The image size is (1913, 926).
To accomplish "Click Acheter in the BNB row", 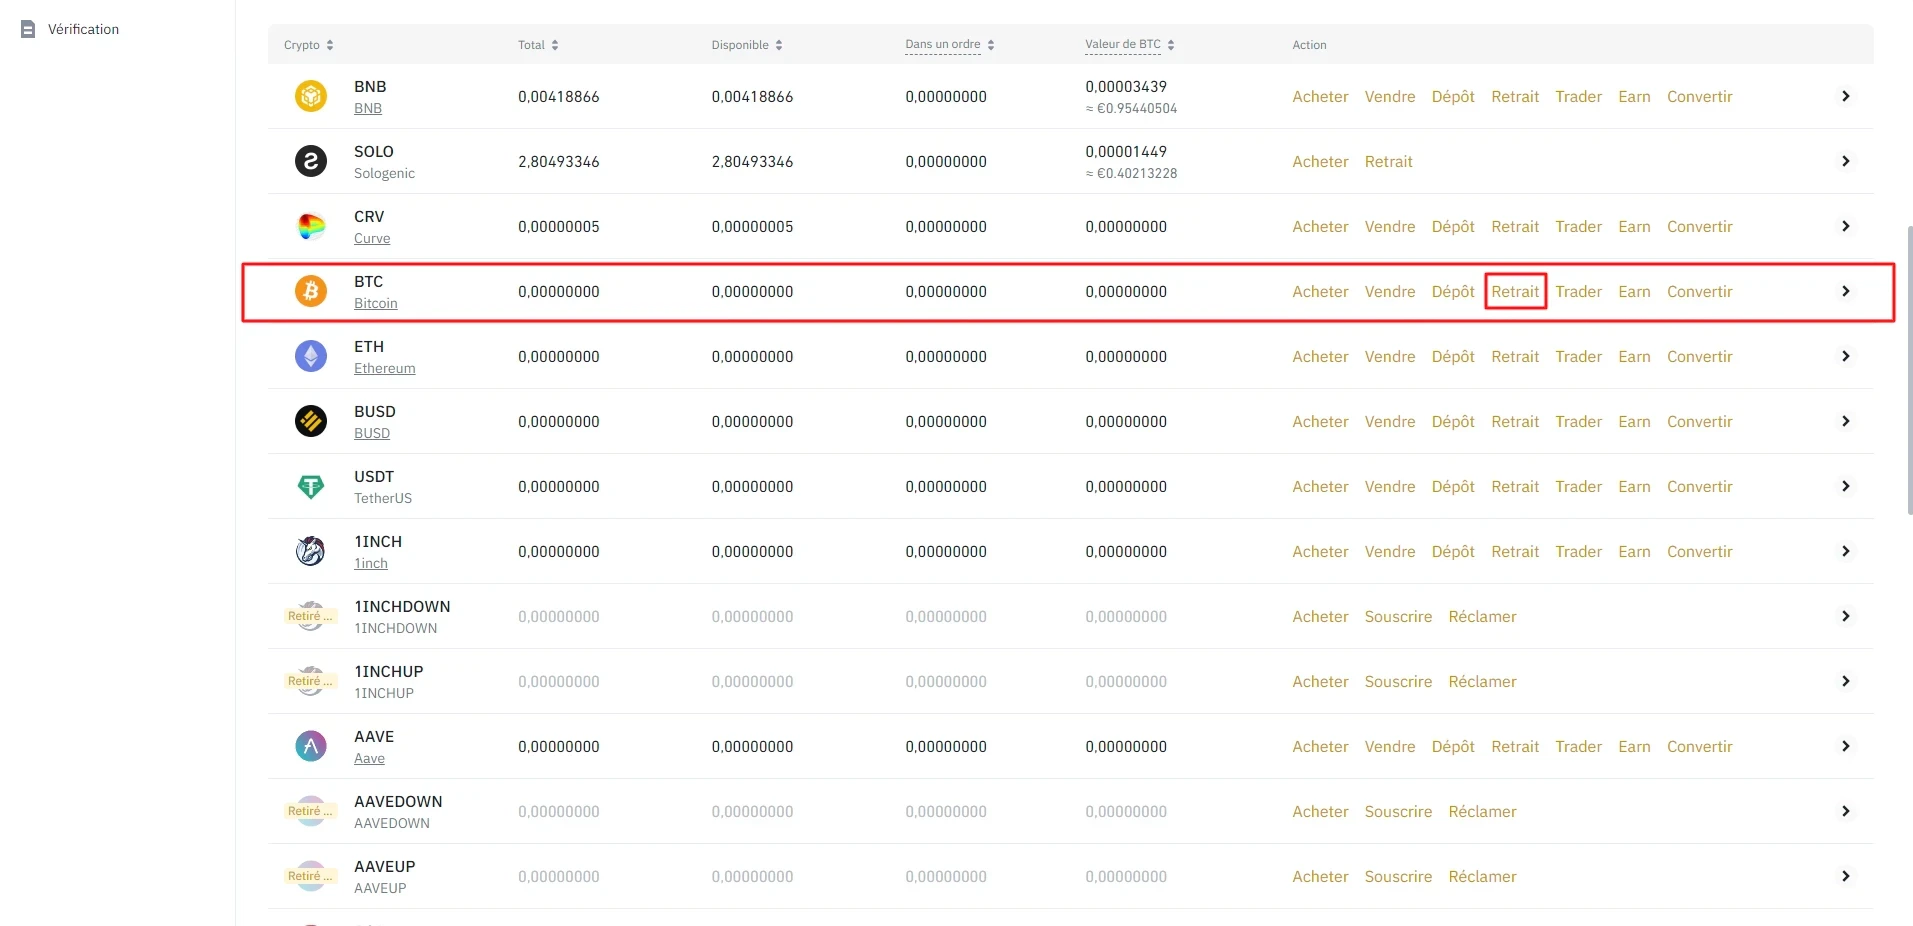I will [x=1320, y=96].
